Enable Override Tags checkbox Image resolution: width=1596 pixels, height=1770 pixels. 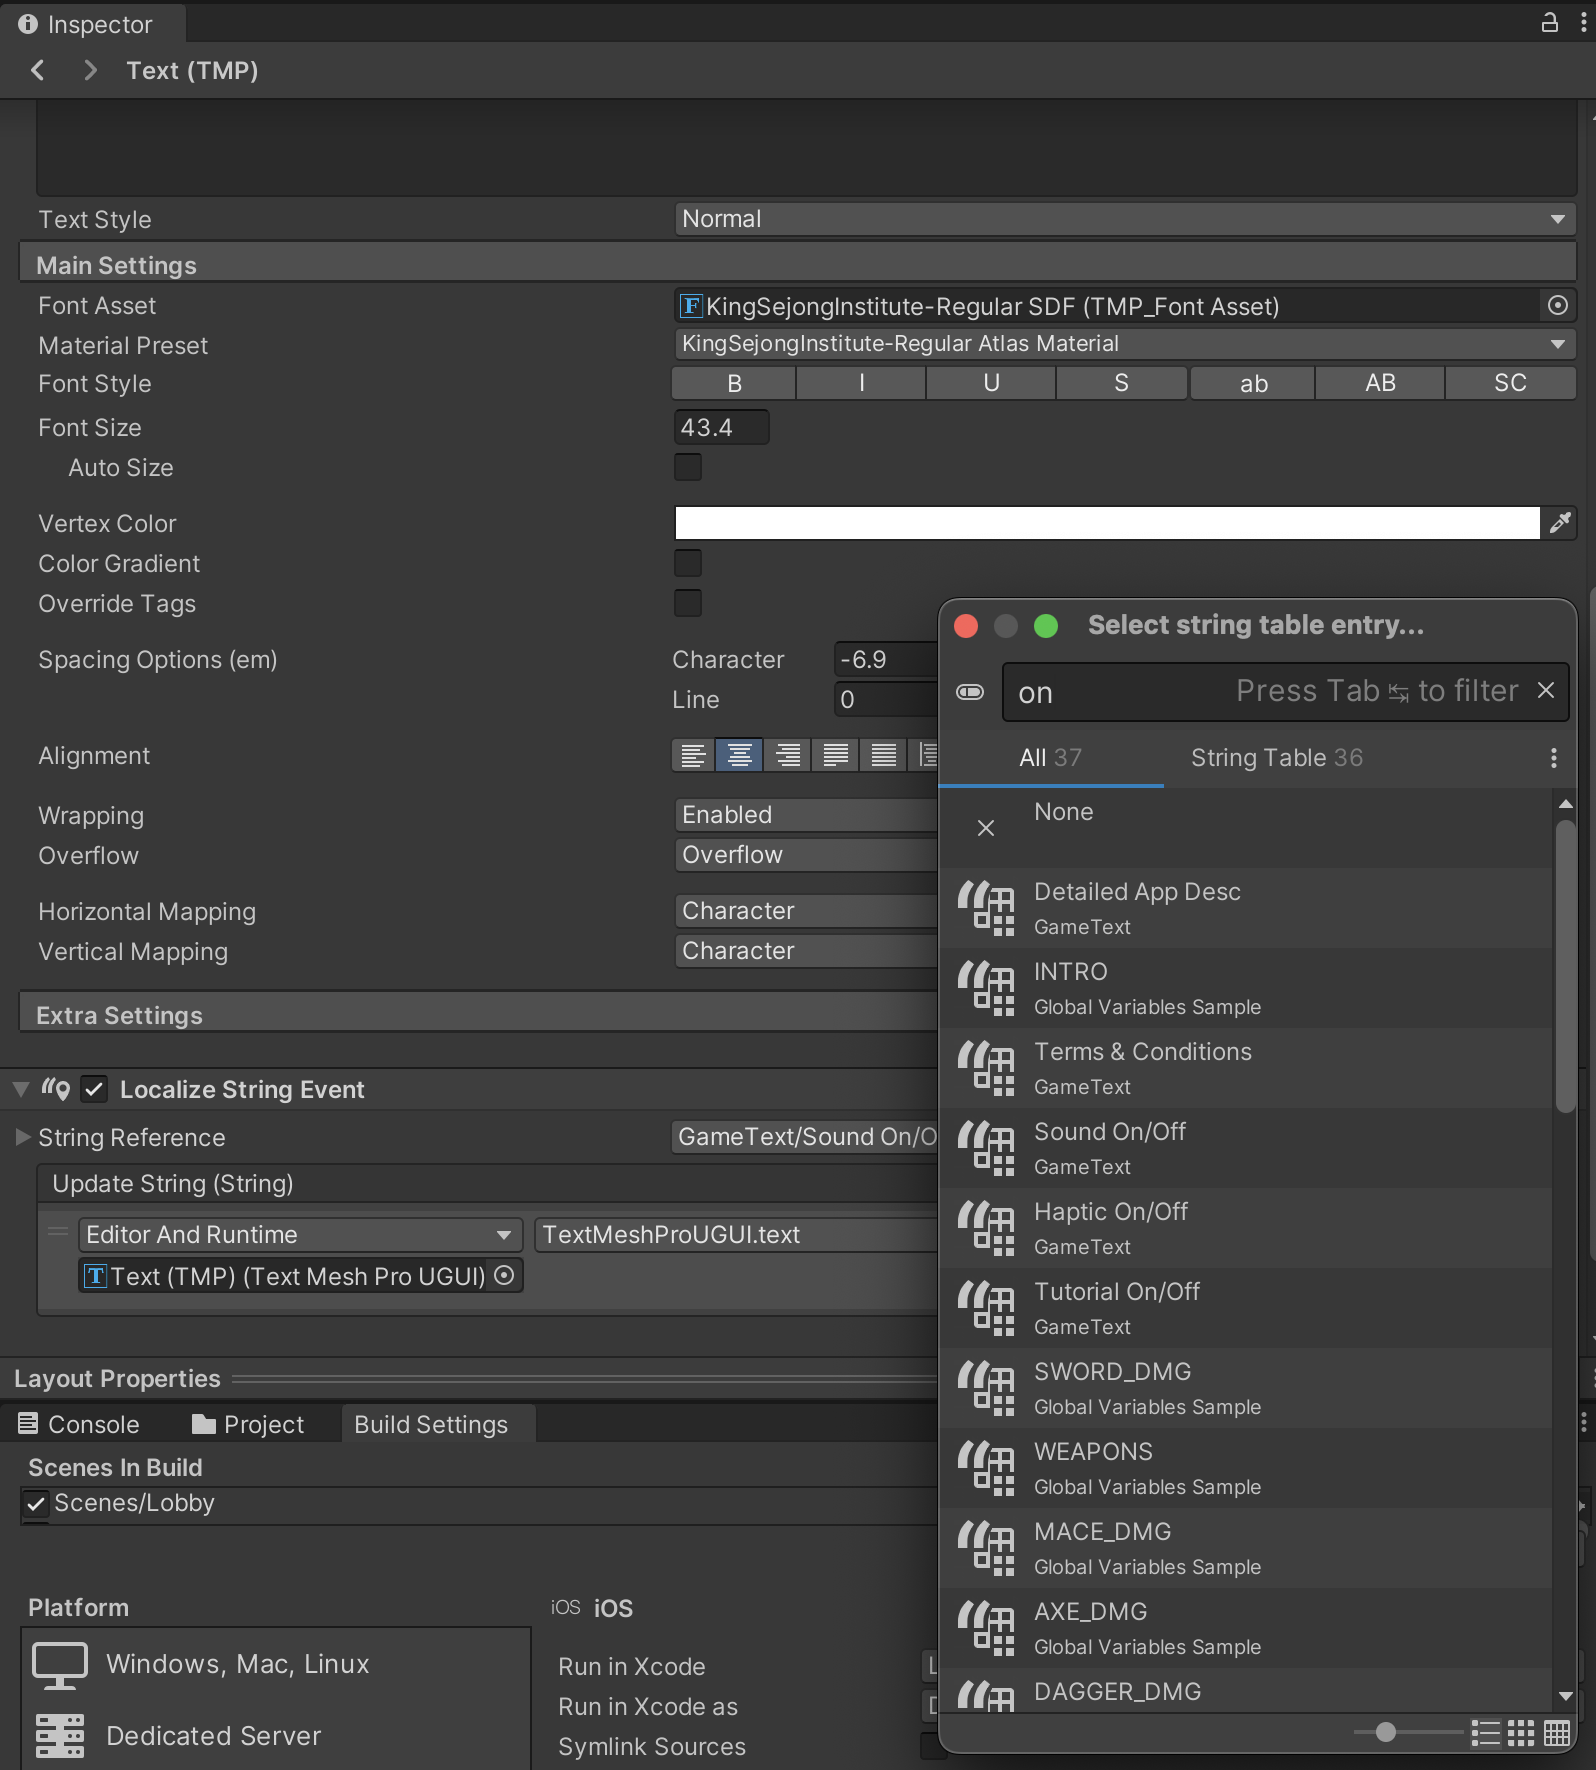688,603
